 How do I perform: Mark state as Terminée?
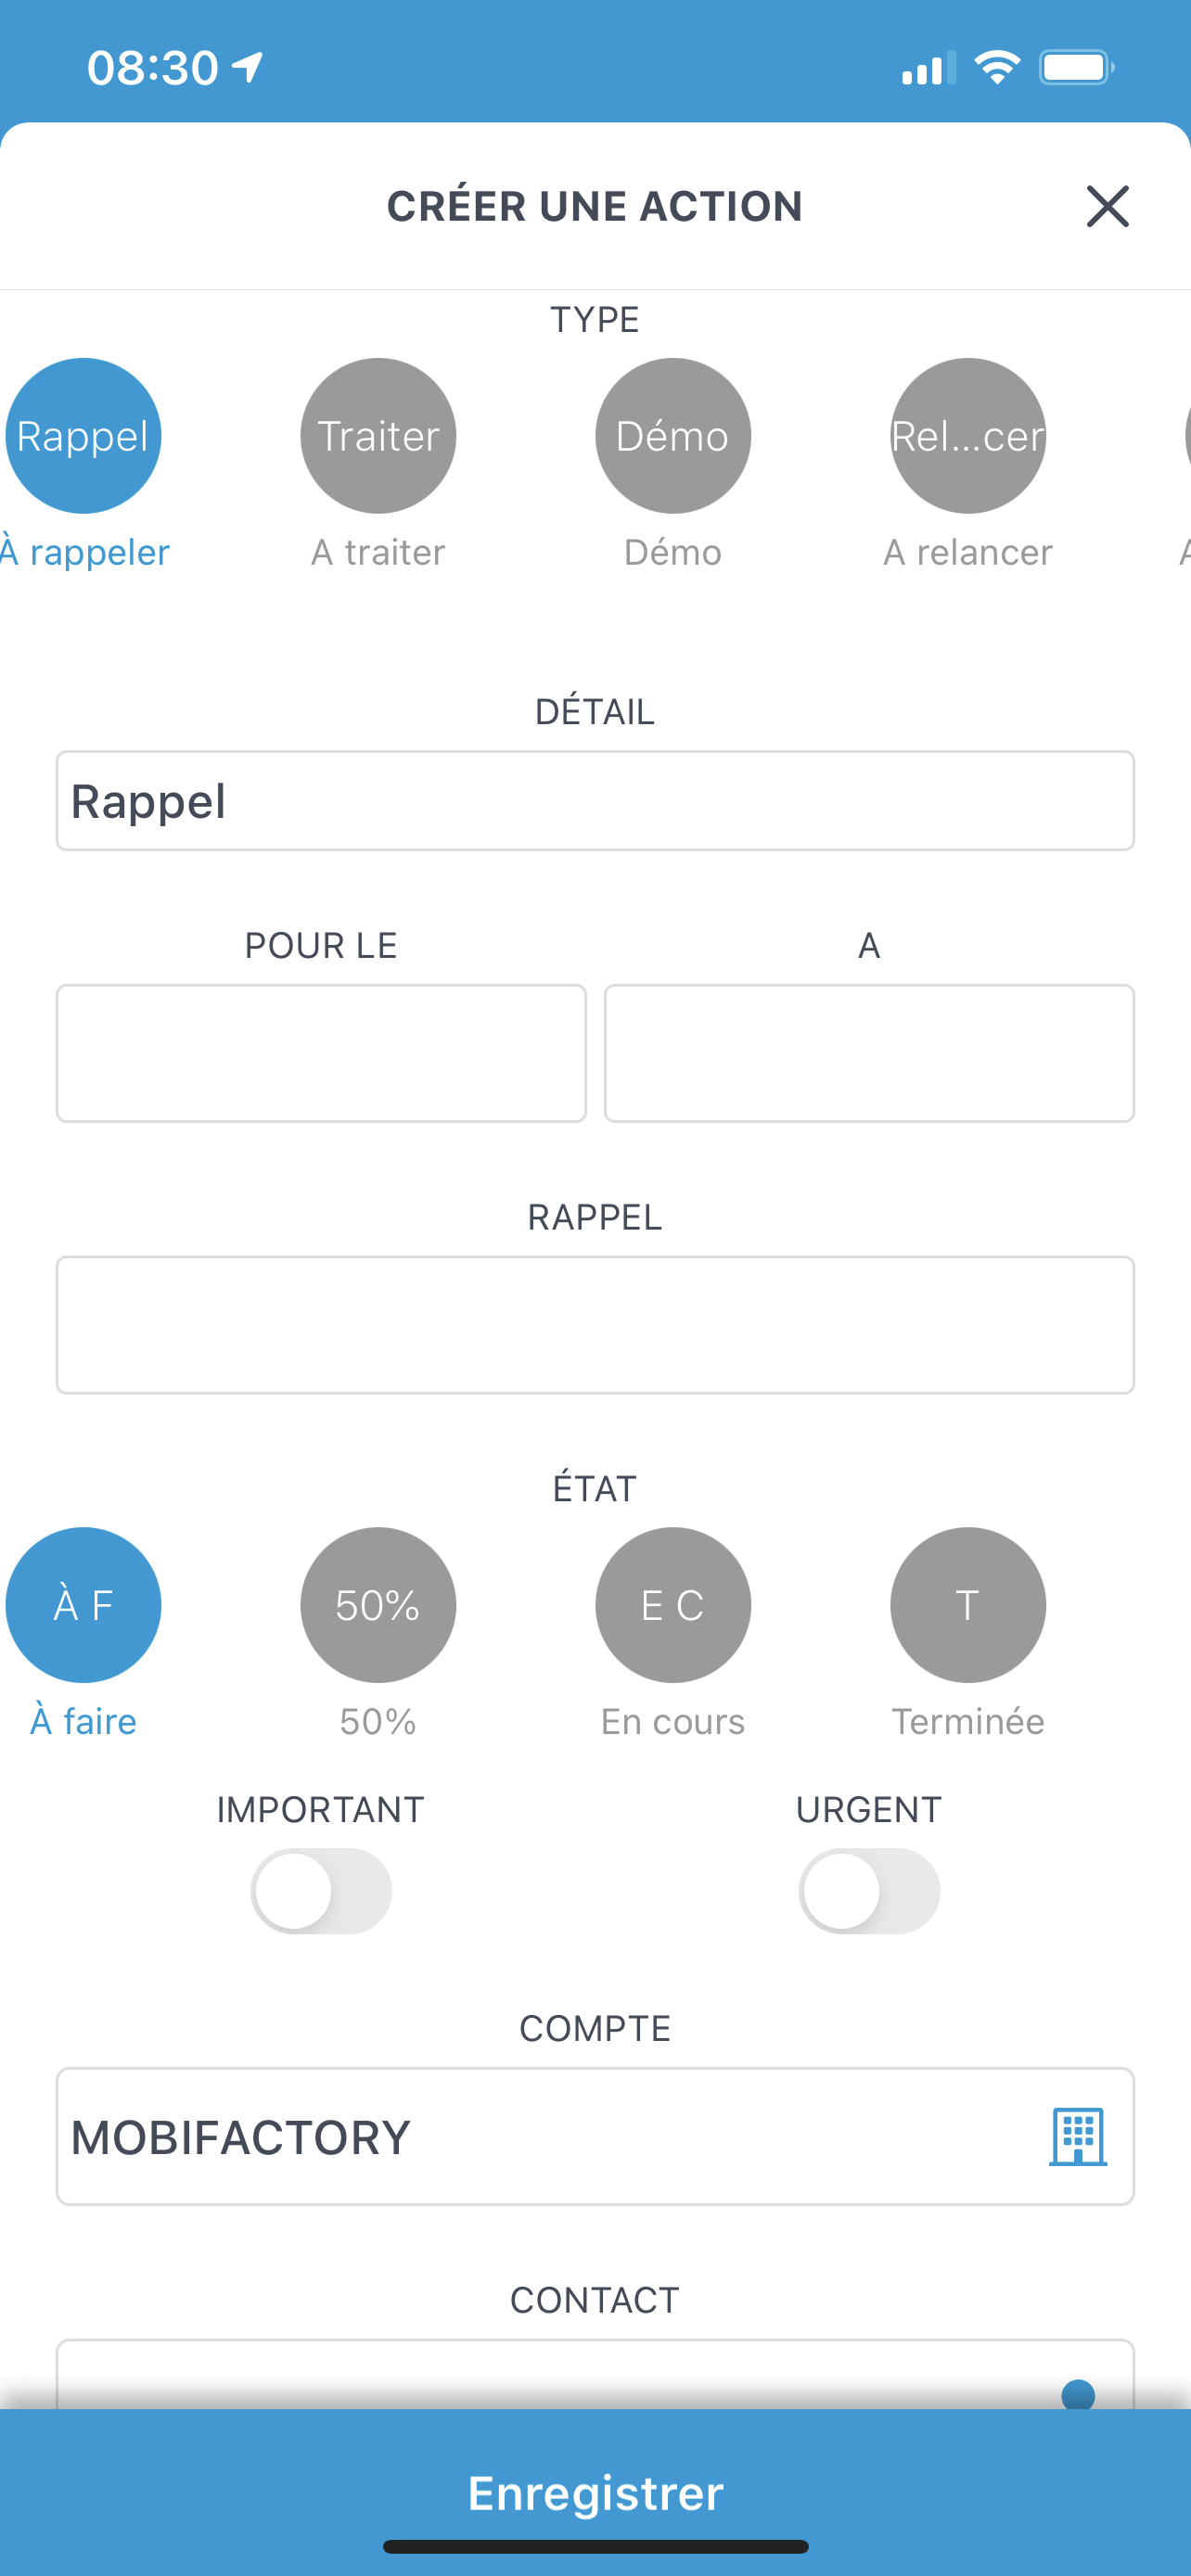(x=968, y=1605)
